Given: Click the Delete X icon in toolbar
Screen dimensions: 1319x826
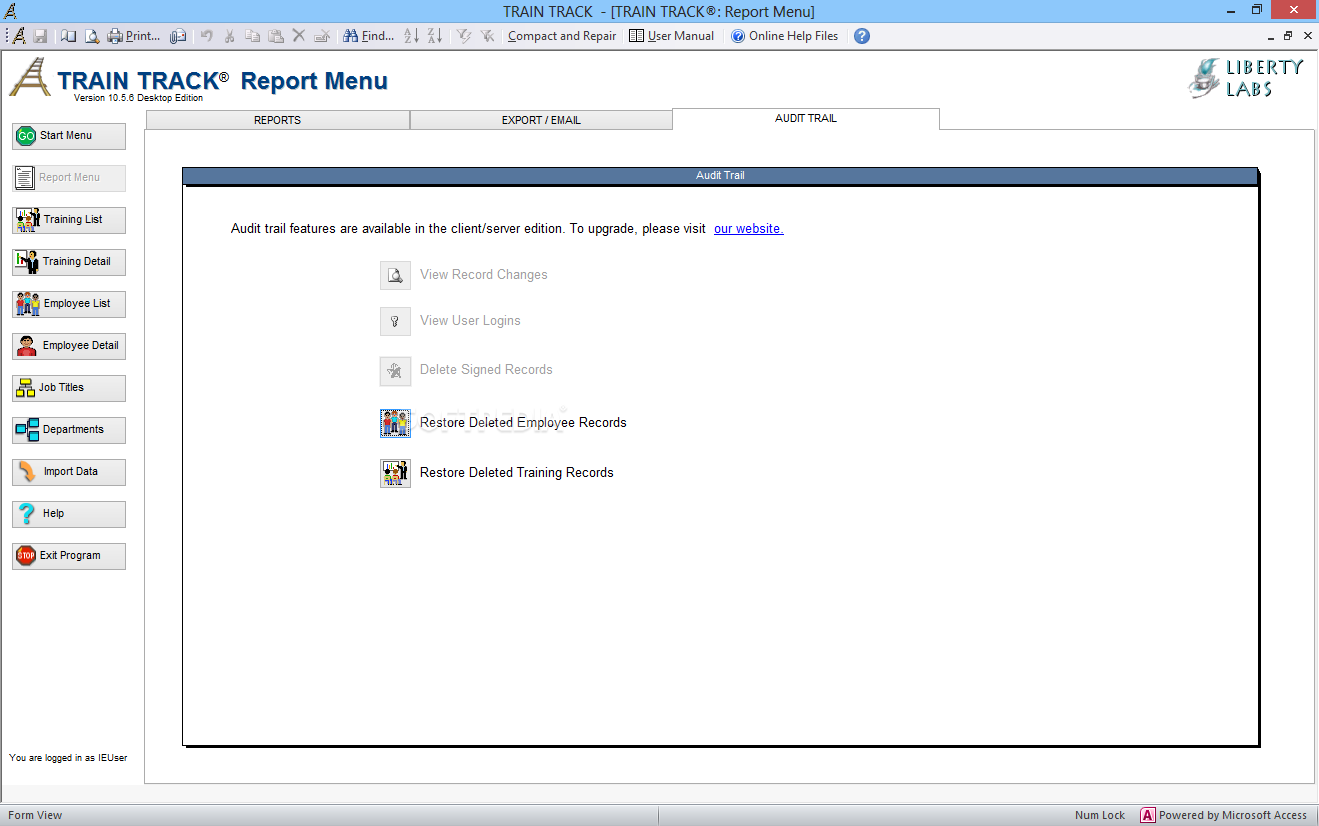Looking at the screenshot, I should pyautogui.click(x=298, y=36).
